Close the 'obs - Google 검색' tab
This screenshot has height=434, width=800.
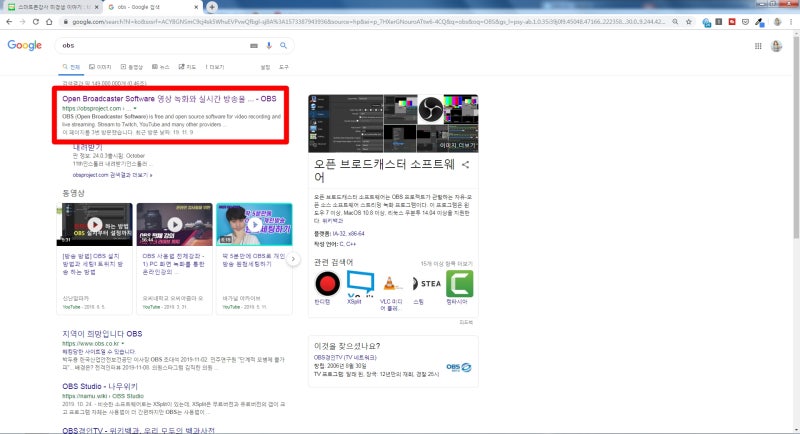tap(196, 7)
